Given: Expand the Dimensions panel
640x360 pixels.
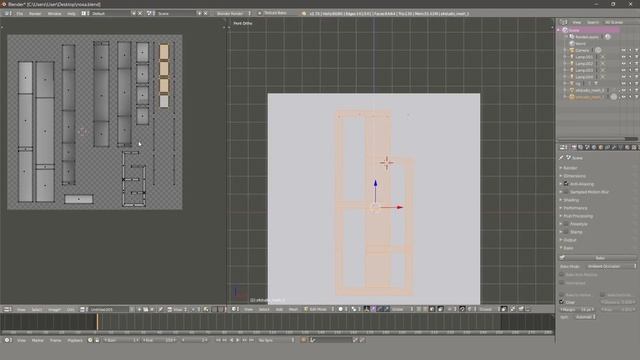Looking at the screenshot, I should pyautogui.click(x=575, y=176).
